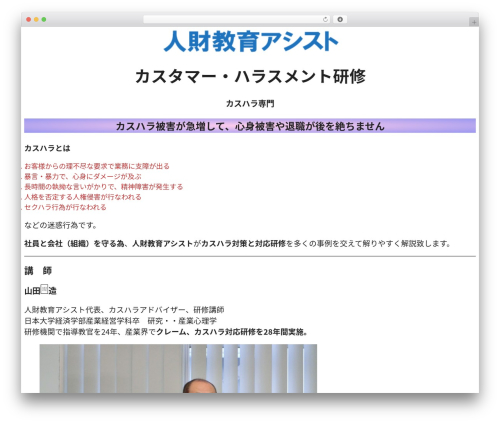Image resolution: width=500 pixels, height=423 pixels.
Task: Click the instructor name starting 山田
Action: pyautogui.click(x=40, y=291)
